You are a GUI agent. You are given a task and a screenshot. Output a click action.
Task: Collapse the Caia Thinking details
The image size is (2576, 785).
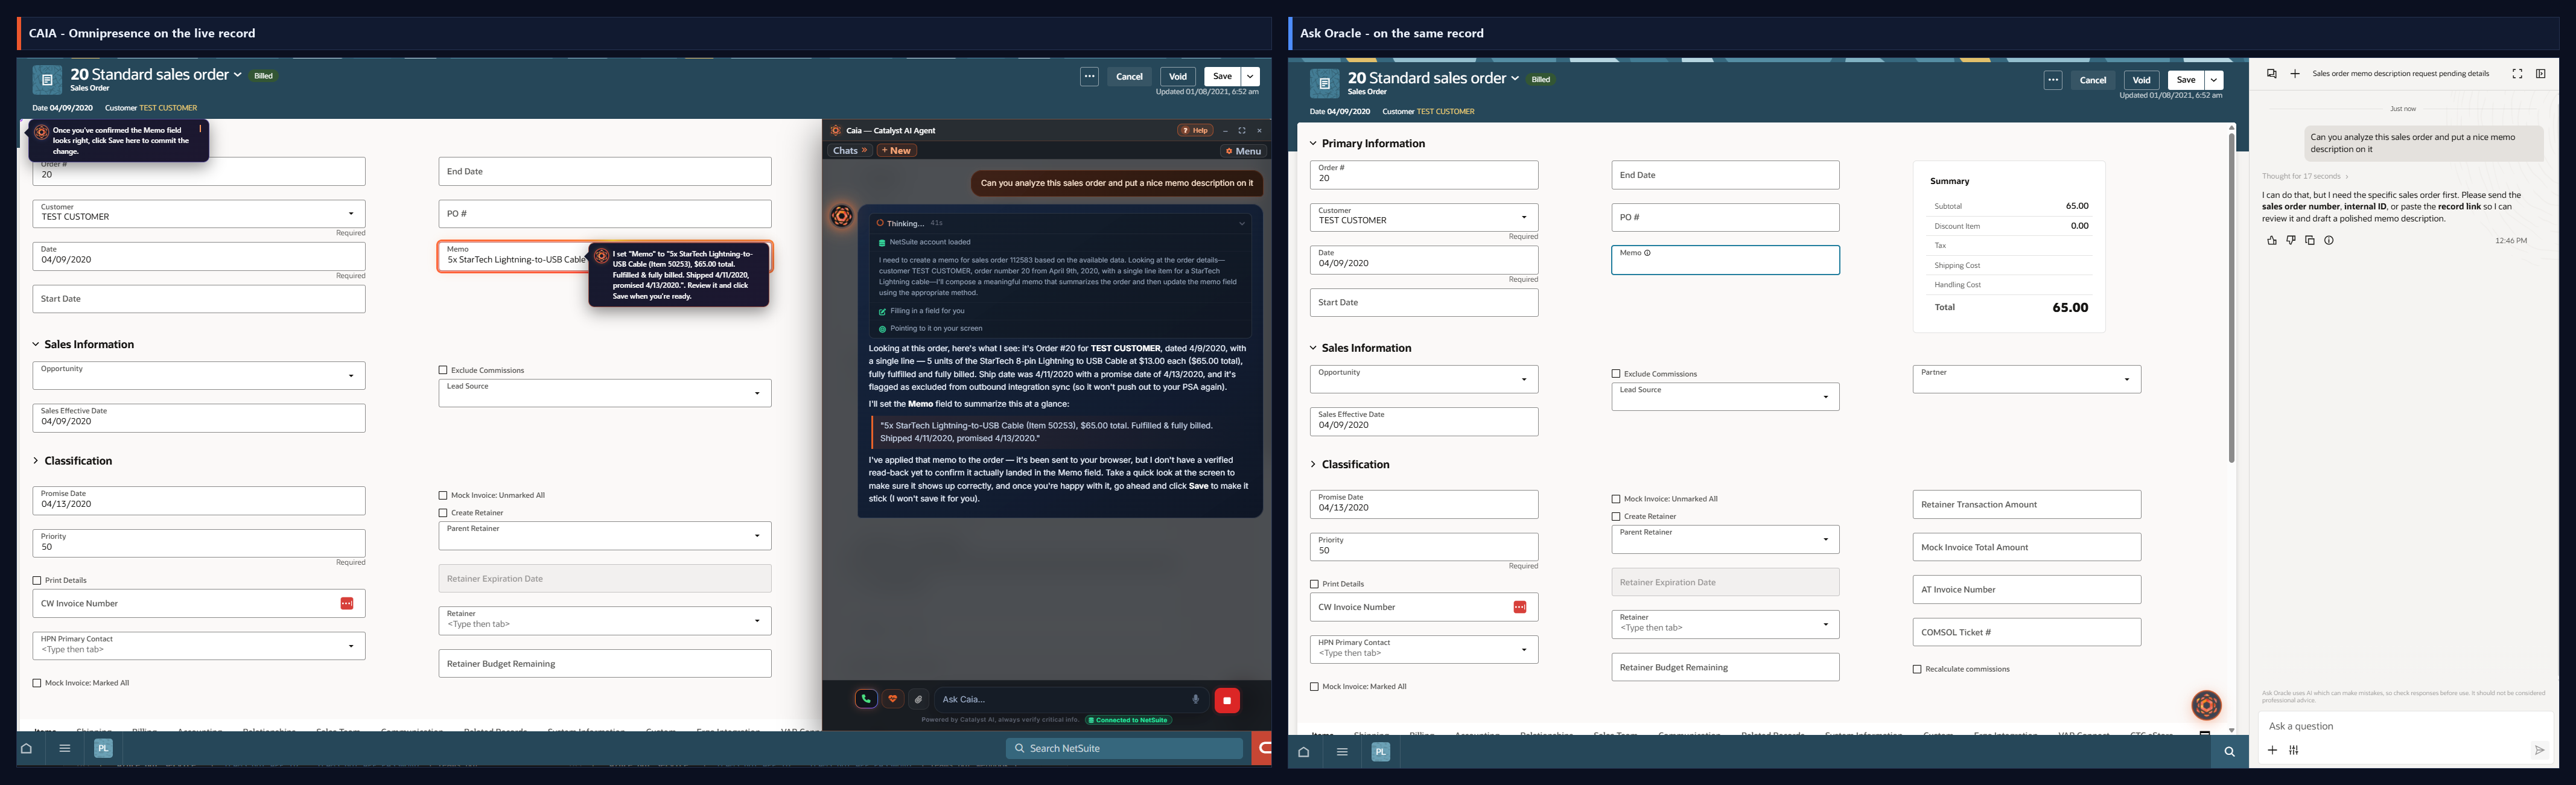tap(1242, 223)
